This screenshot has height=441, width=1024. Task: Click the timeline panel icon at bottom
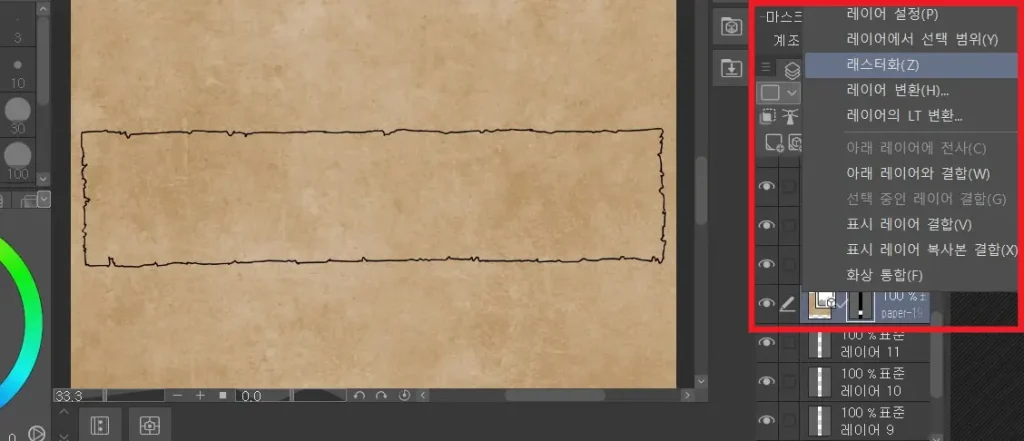point(99,425)
